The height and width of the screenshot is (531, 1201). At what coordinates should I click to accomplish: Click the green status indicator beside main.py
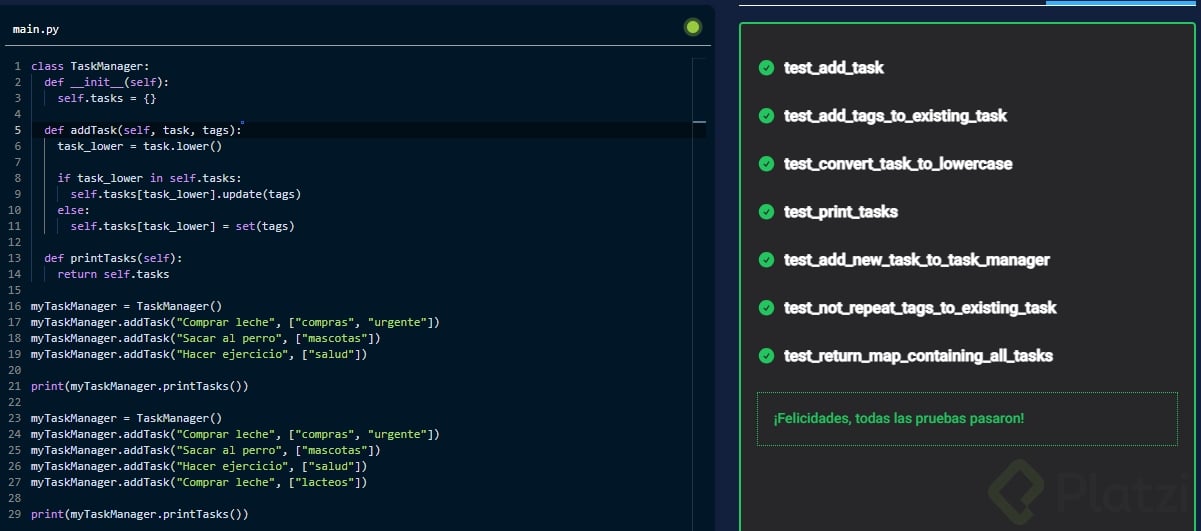click(x=692, y=27)
